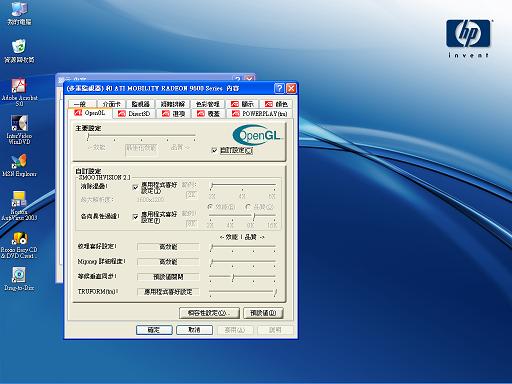Image resolution: width=512 pixels, height=384 pixels.
Task: Click the anisotropic filtering slider (2X–16X)
Action: click(243, 217)
